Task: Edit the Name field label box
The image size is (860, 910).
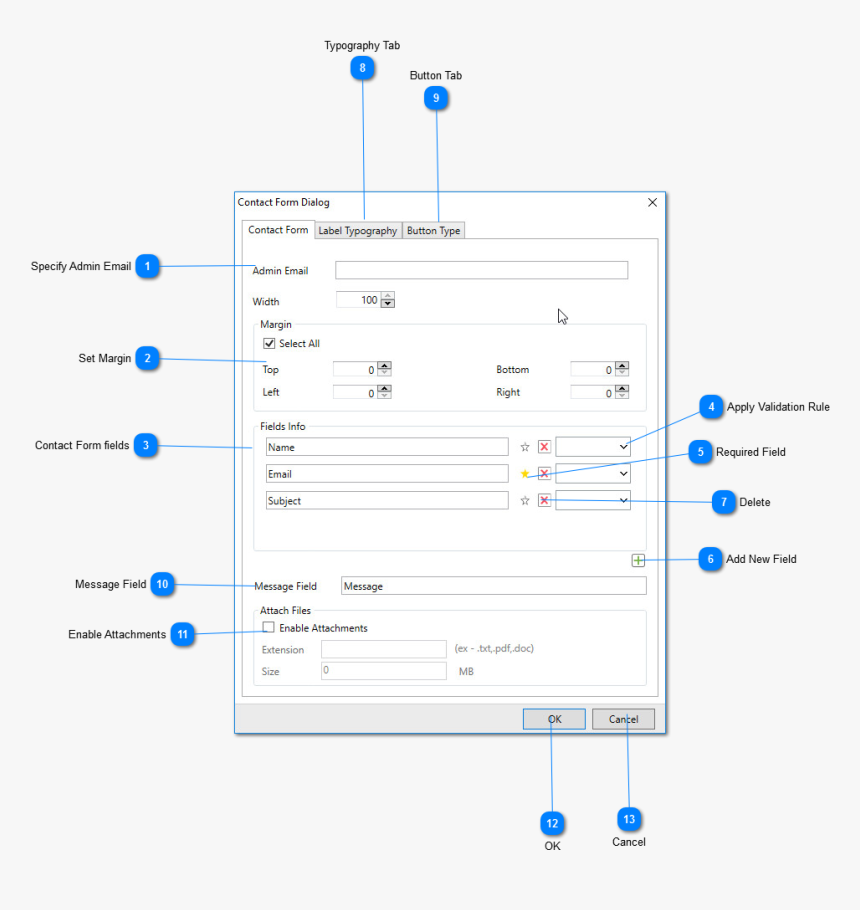Action: [x=387, y=447]
